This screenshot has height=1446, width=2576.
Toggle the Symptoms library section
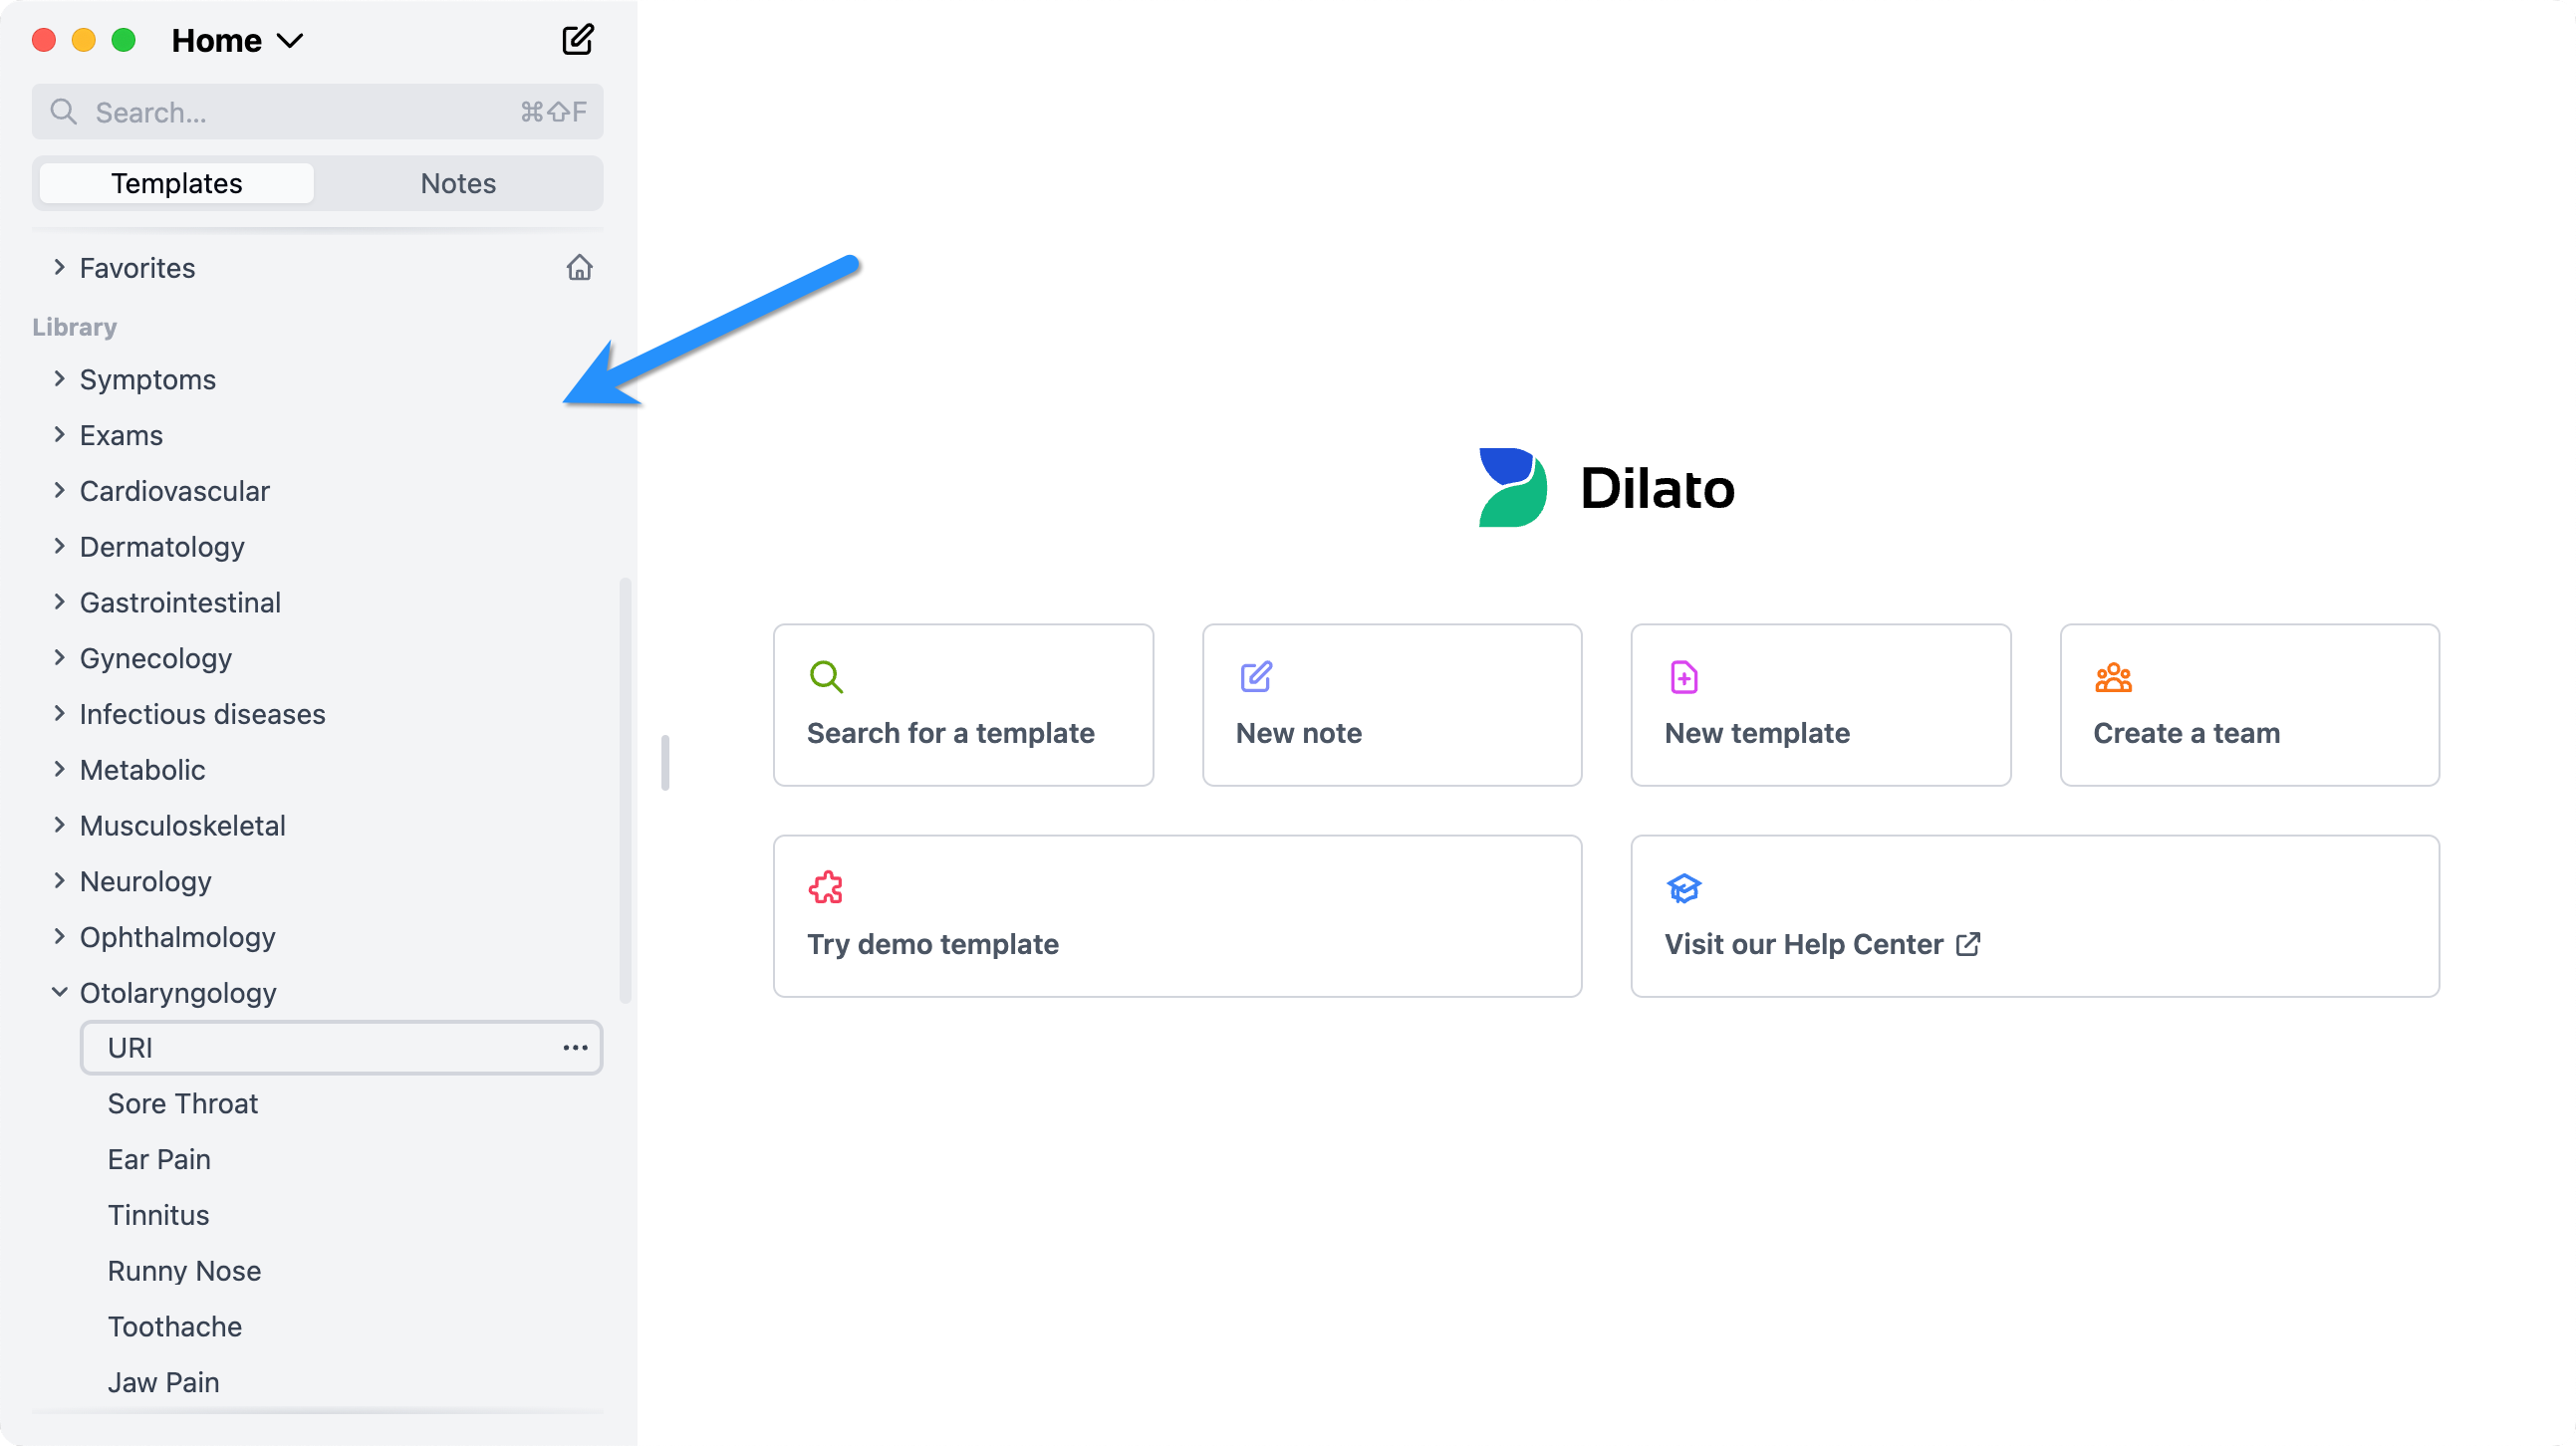point(57,380)
